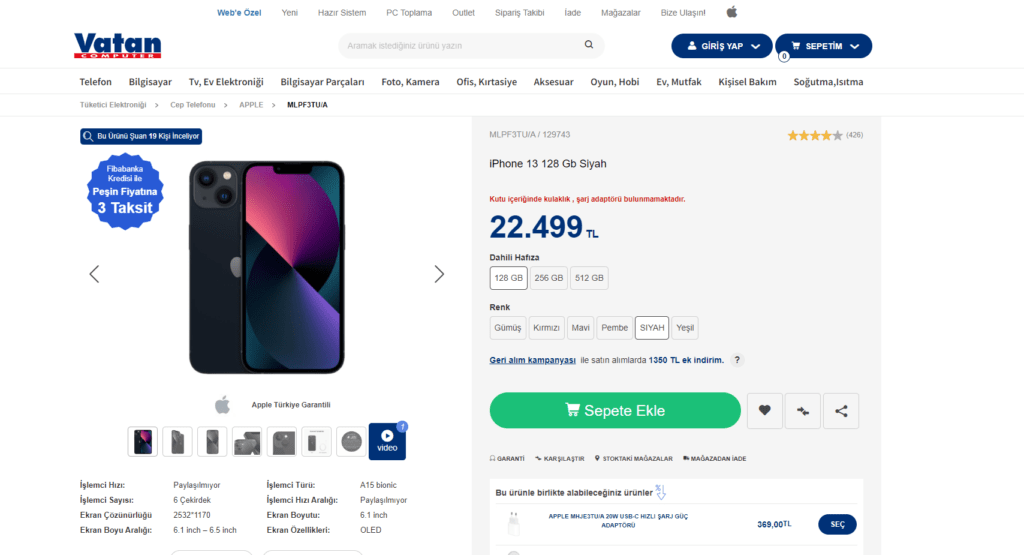Open the Giriş Yap dropdown
Screen dimensions: 1024x555
(721, 46)
